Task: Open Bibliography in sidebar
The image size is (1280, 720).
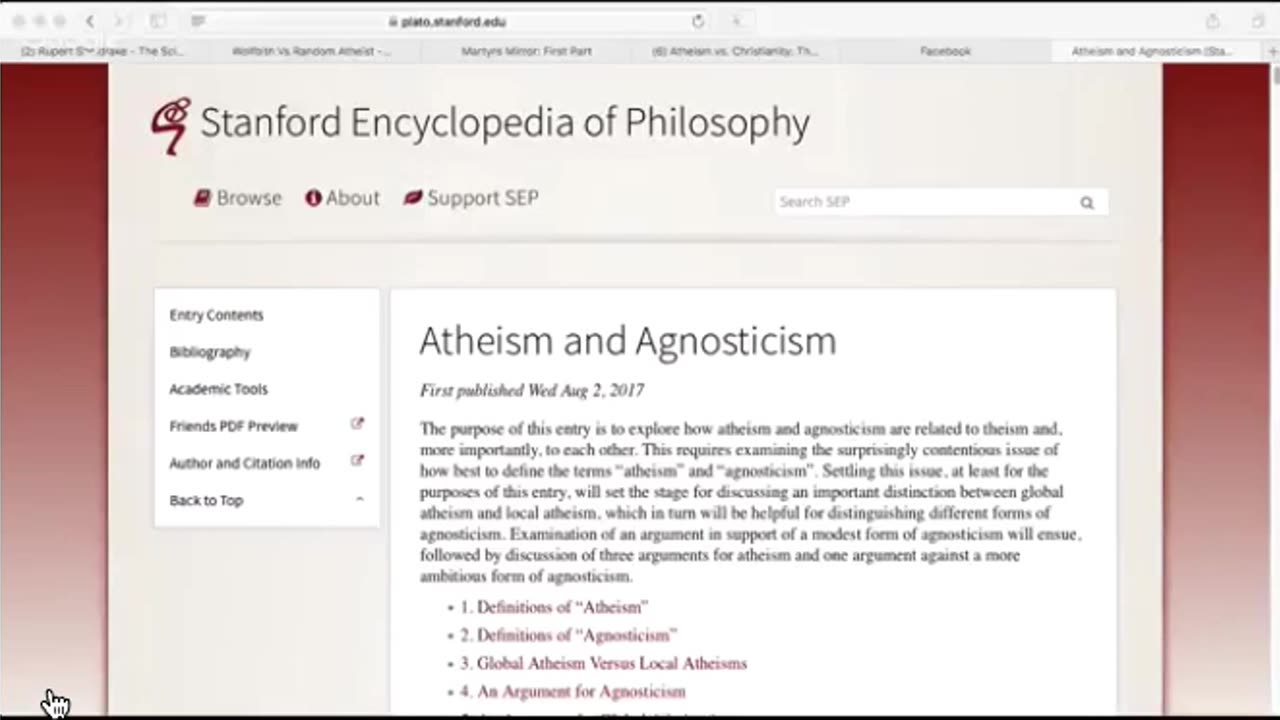Action: [x=210, y=352]
